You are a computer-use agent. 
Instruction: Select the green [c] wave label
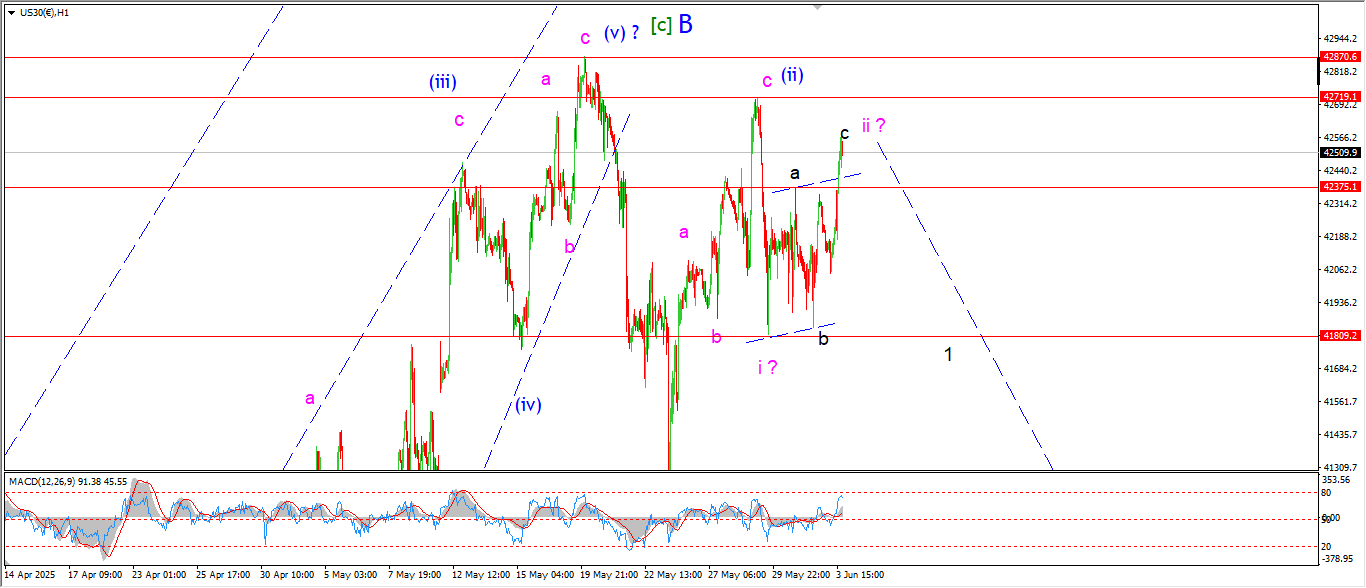tap(661, 26)
